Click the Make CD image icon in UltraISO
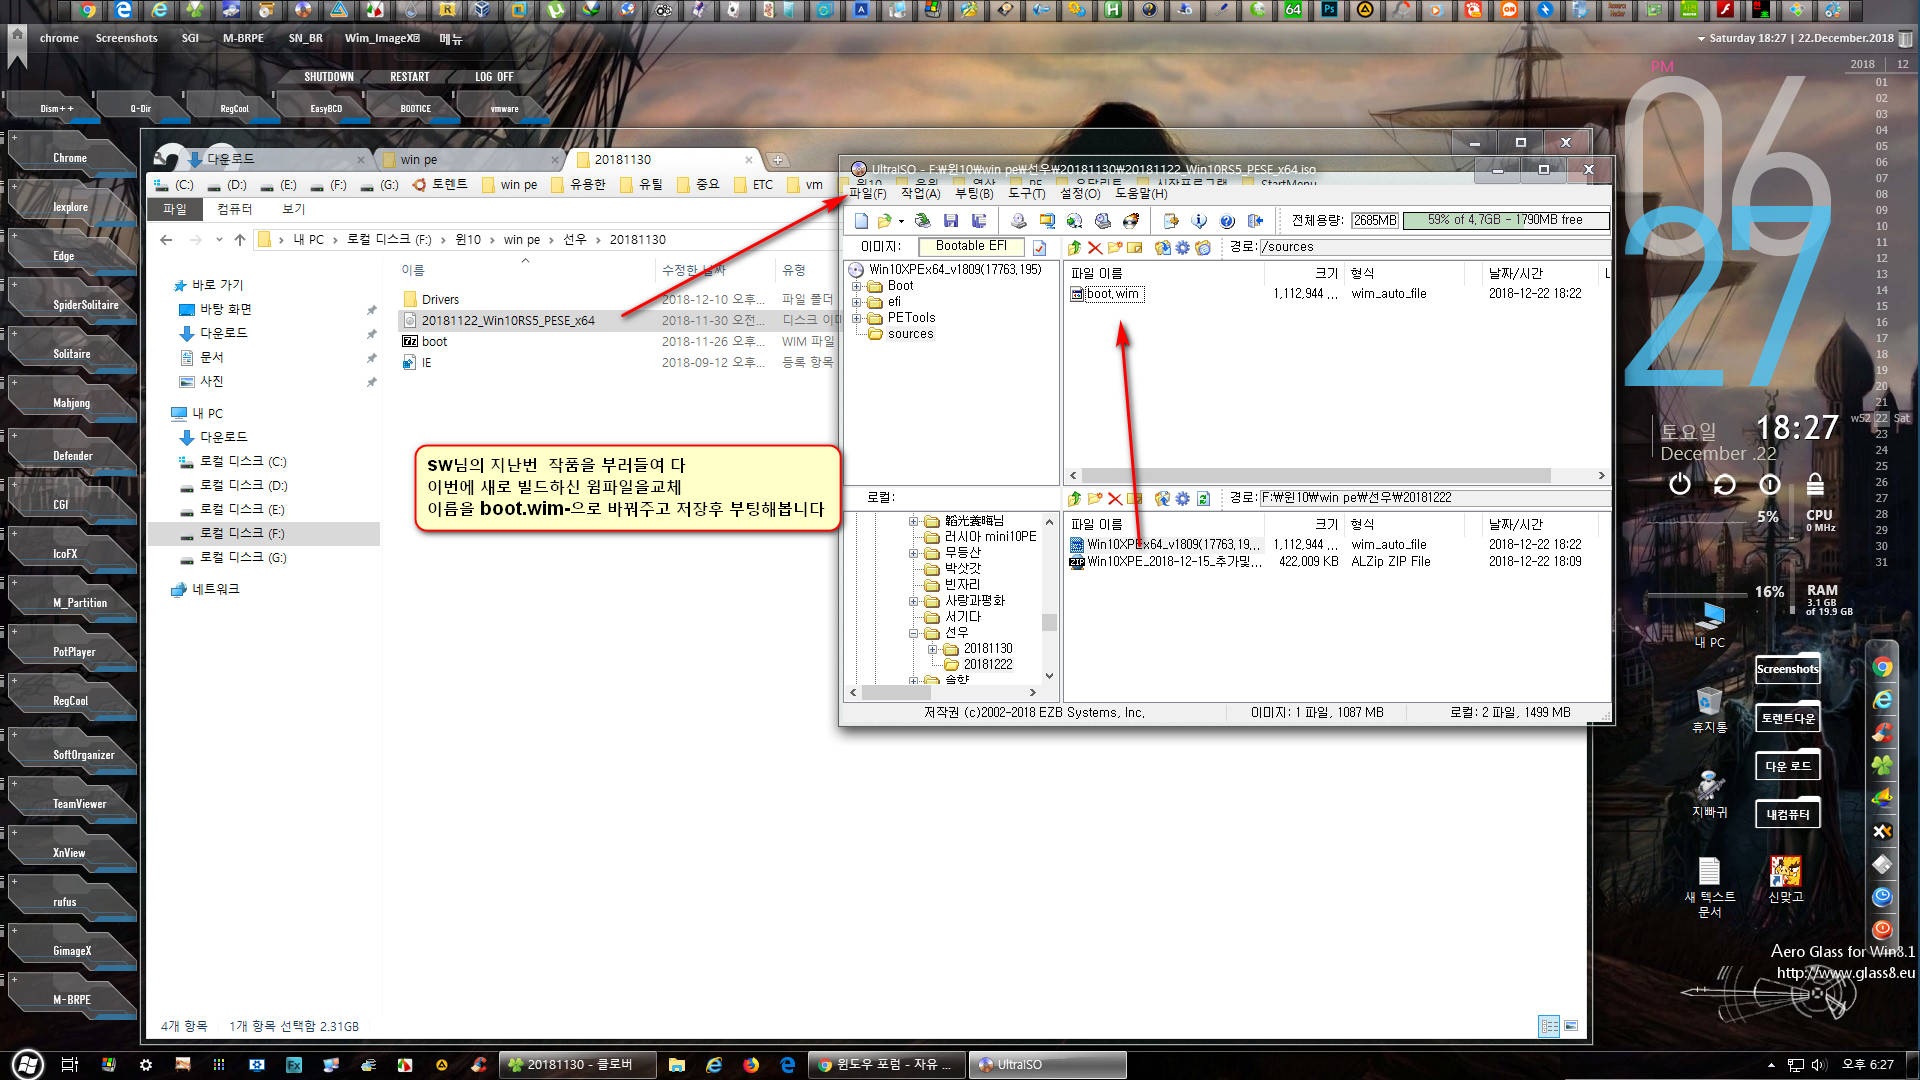This screenshot has height=1080, width=1920. tap(1018, 220)
